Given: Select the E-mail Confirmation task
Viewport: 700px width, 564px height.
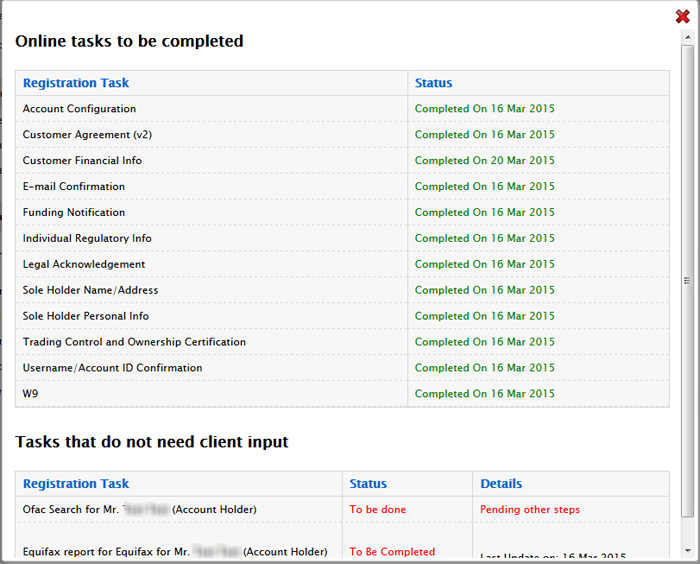Looking at the screenshot, I should coord(74,187).
